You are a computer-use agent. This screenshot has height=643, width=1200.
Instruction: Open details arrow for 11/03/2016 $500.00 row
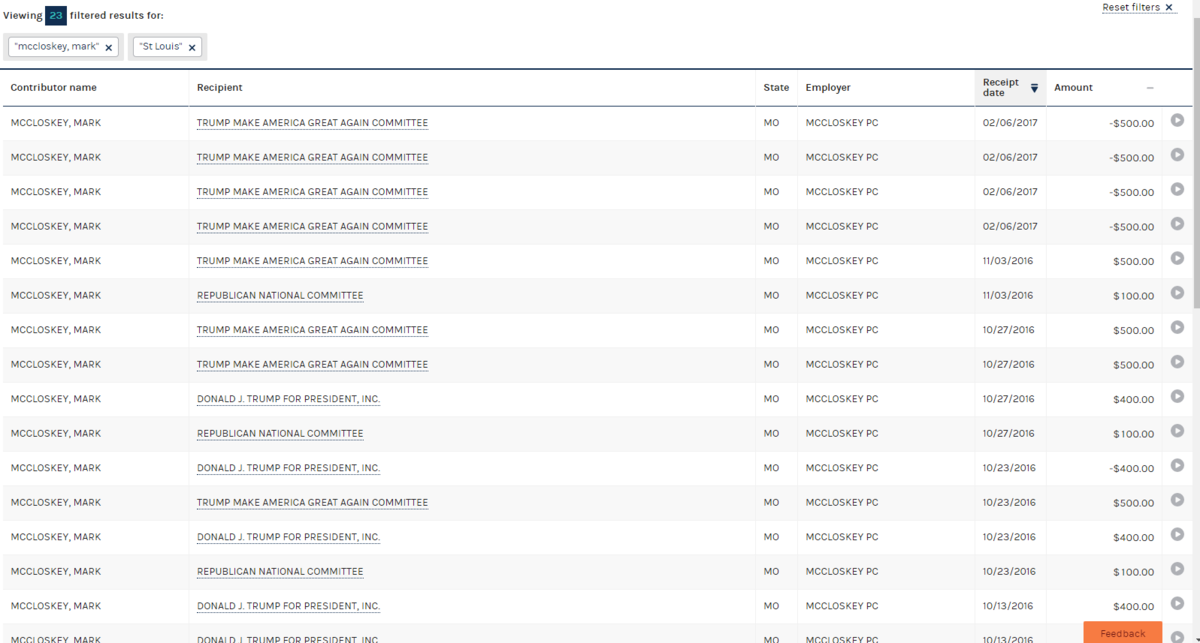coord(1177,258)
